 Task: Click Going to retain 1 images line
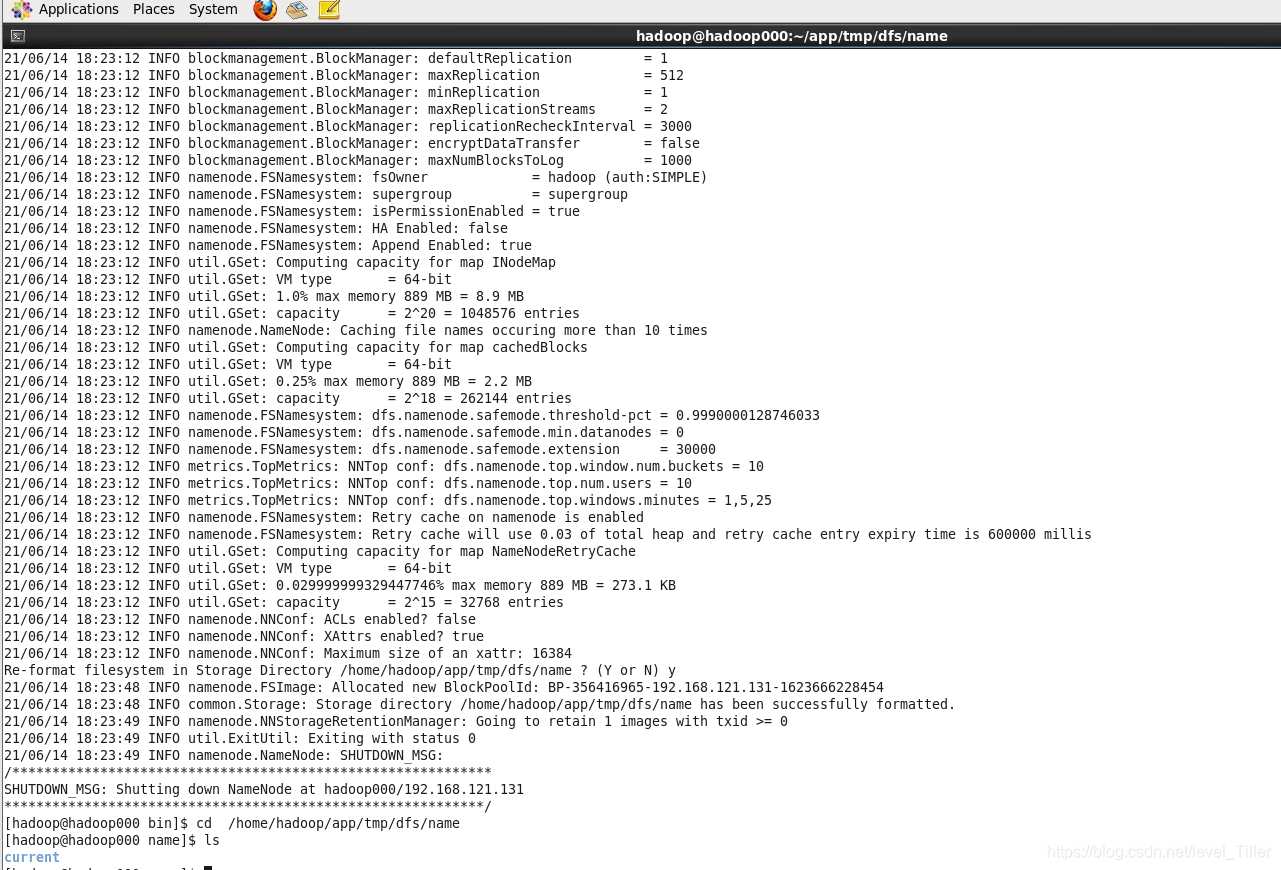pyautogui.click(x=396, y=721)
